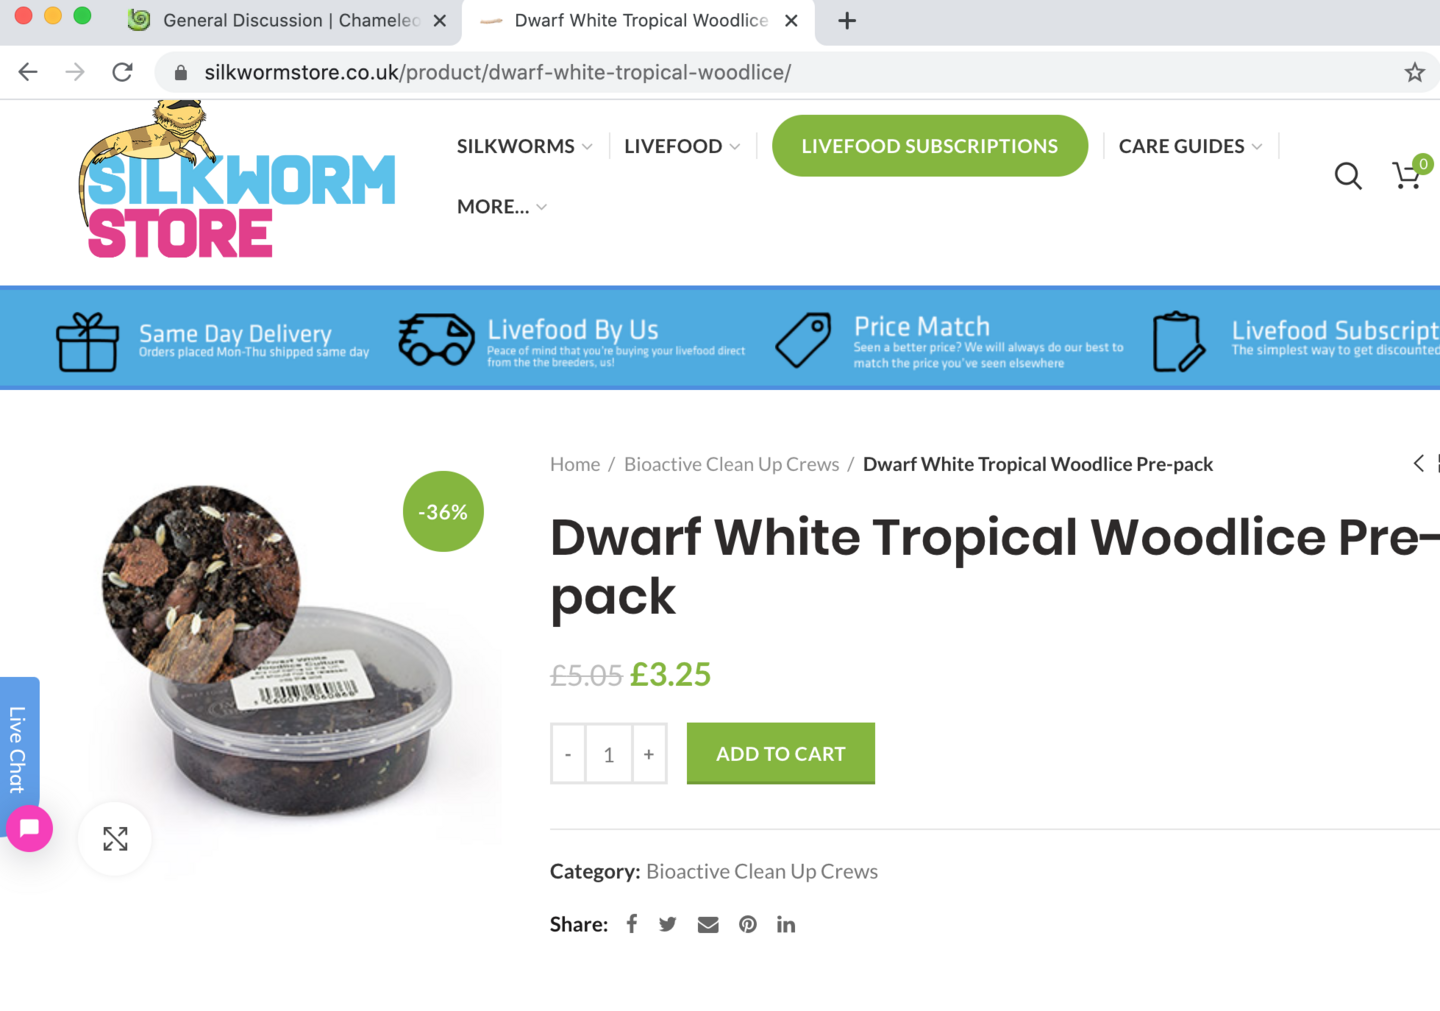Open Bioactive Clean Up Crews breadcrumb link
This screenshot has width=1440, height=1011.
click(732, 464)
